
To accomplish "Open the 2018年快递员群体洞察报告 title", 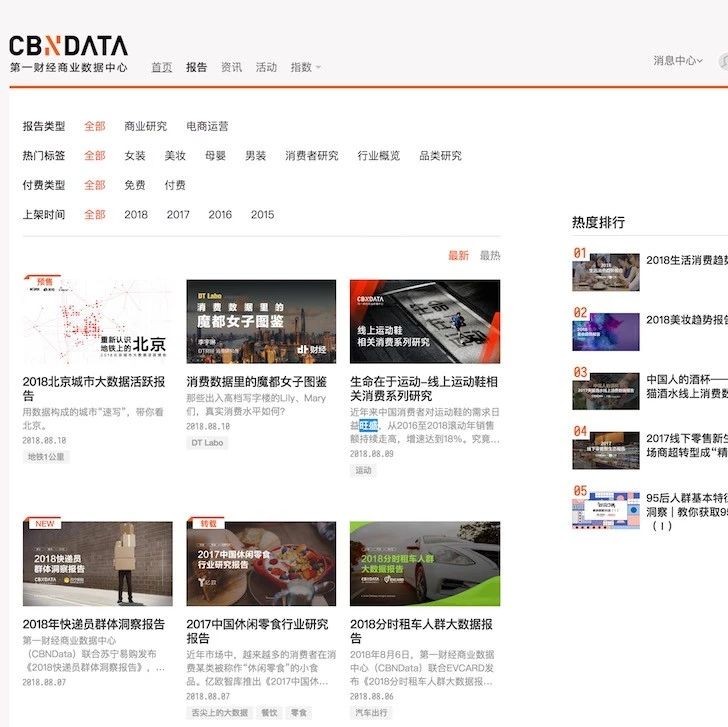I will [94, 624].
